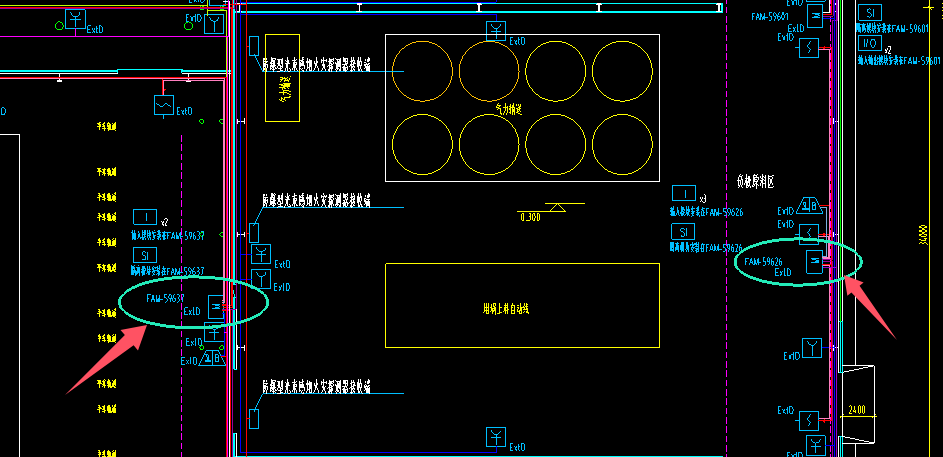The width and height of the screenshot is (943, 457).
Task: Click the FAM-59626 label inside the ellipse
Action: point(763,262)
